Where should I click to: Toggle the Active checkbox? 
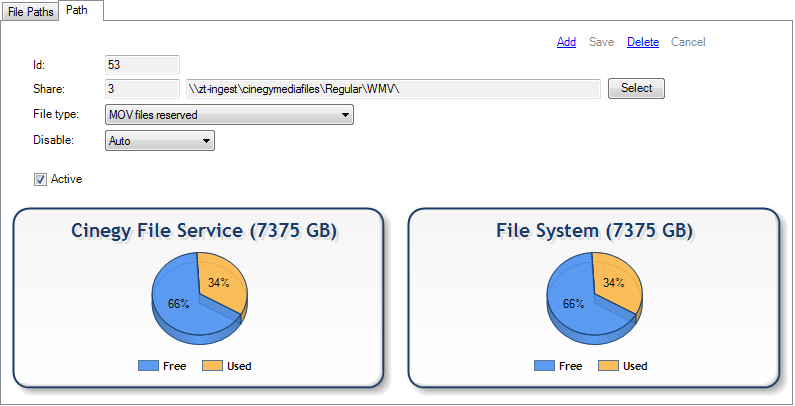(40, 179)
